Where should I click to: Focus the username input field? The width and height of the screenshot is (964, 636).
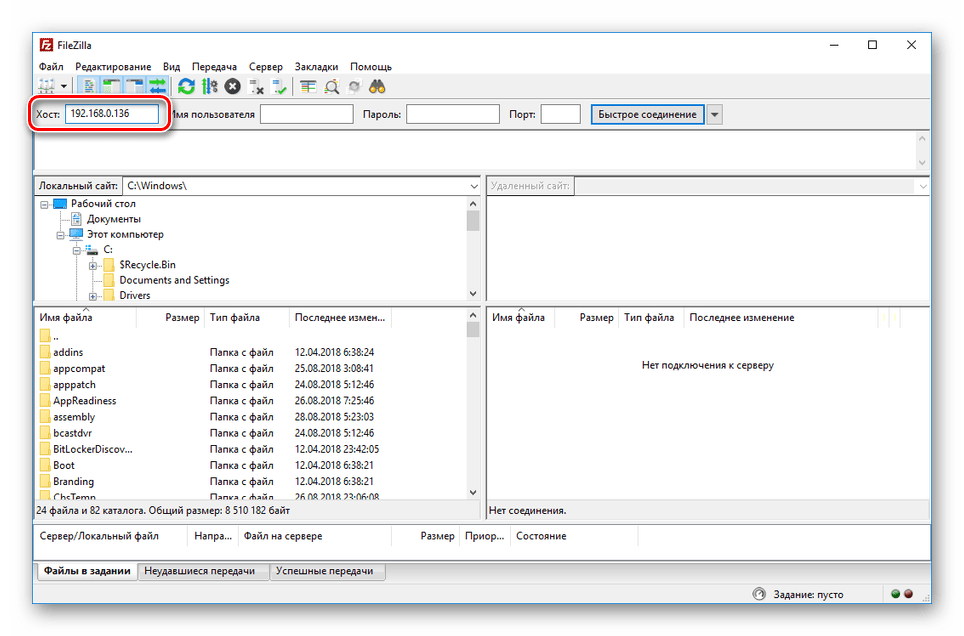coord(306,114)
